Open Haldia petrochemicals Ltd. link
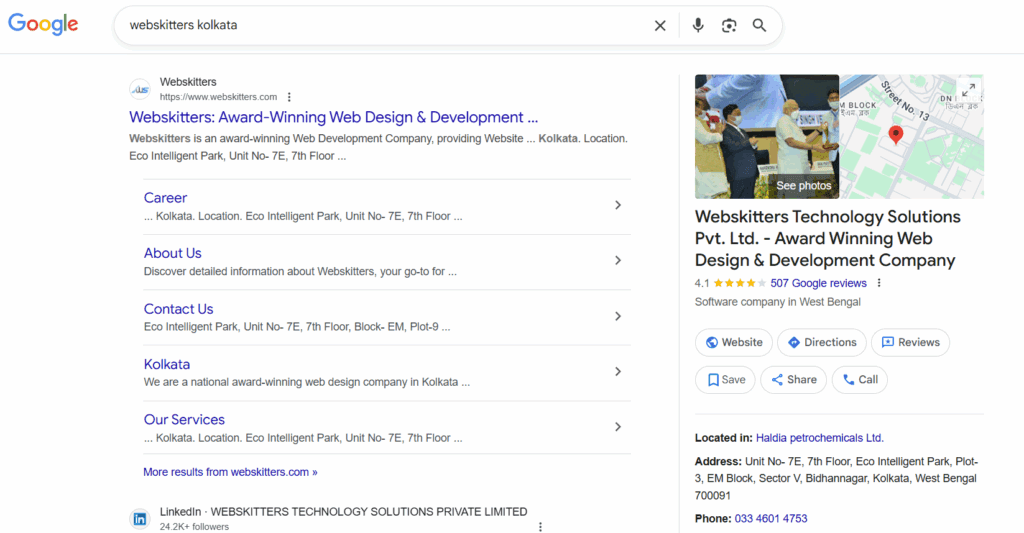 tap(820, 438)
